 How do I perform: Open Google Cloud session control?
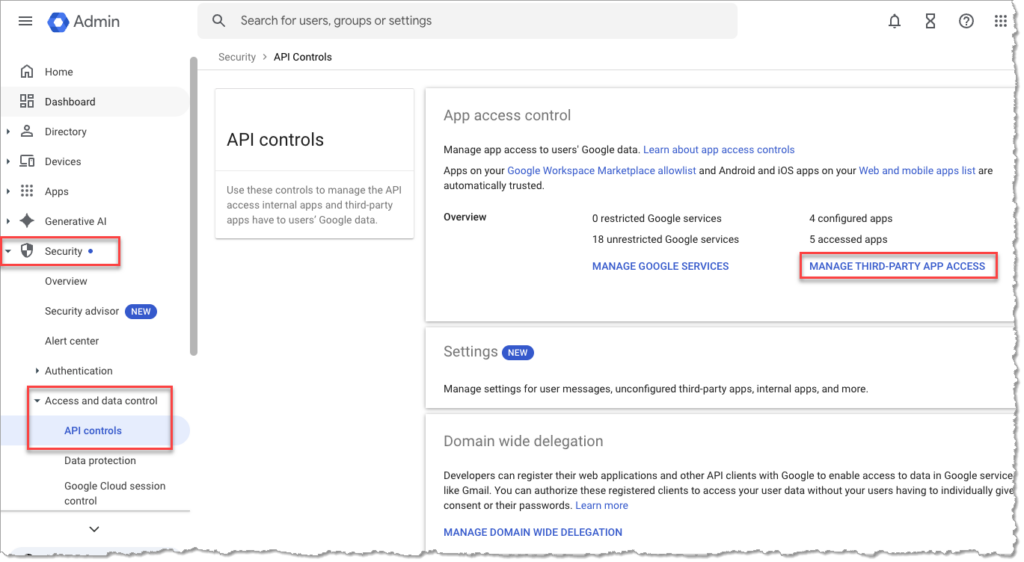click(114, 493)
